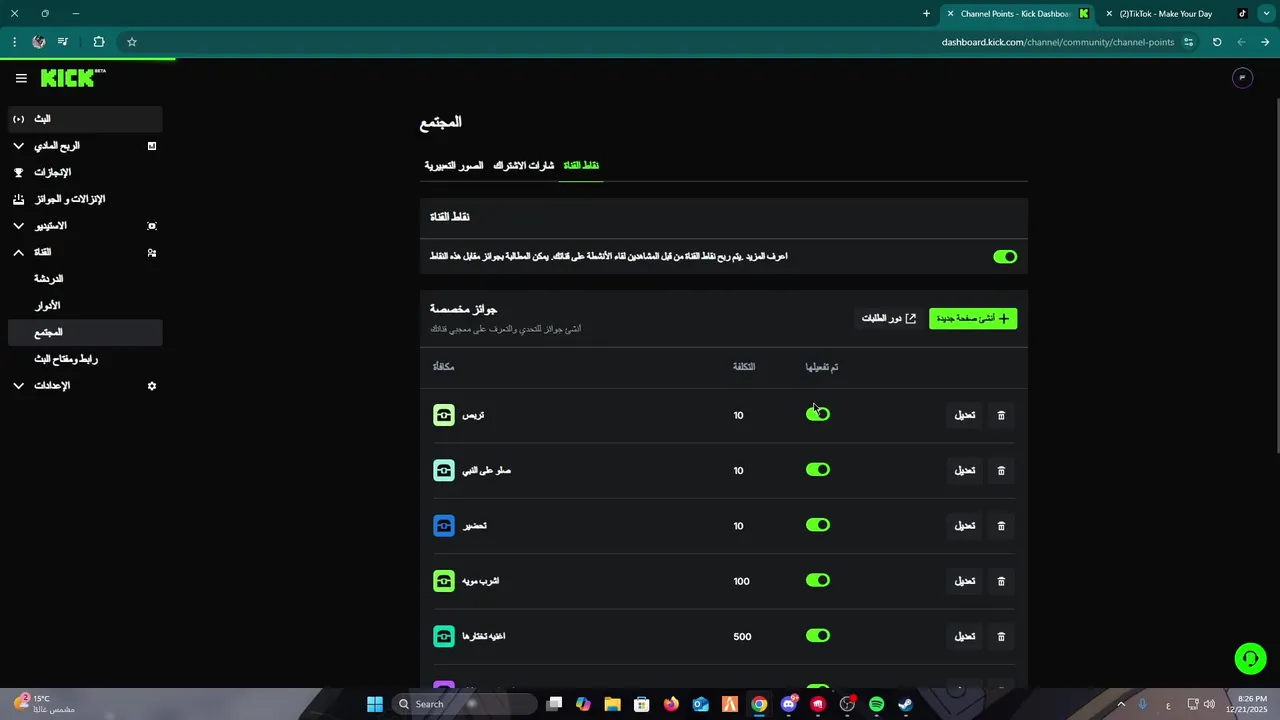Toggle the main نقاط القناة channel points switch

click(1005, 257)
